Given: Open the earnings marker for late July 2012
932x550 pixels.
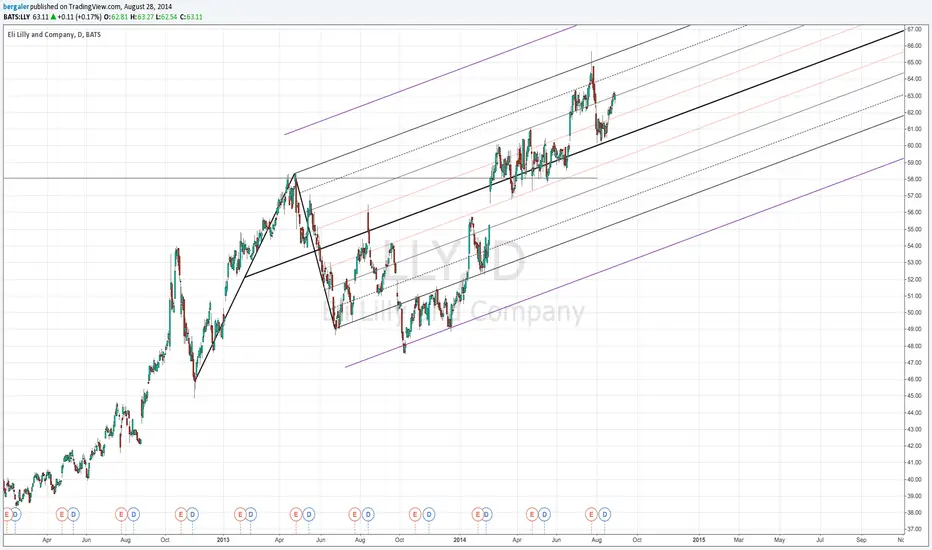Looking at the screenshot, I should (x=121, y=514).
